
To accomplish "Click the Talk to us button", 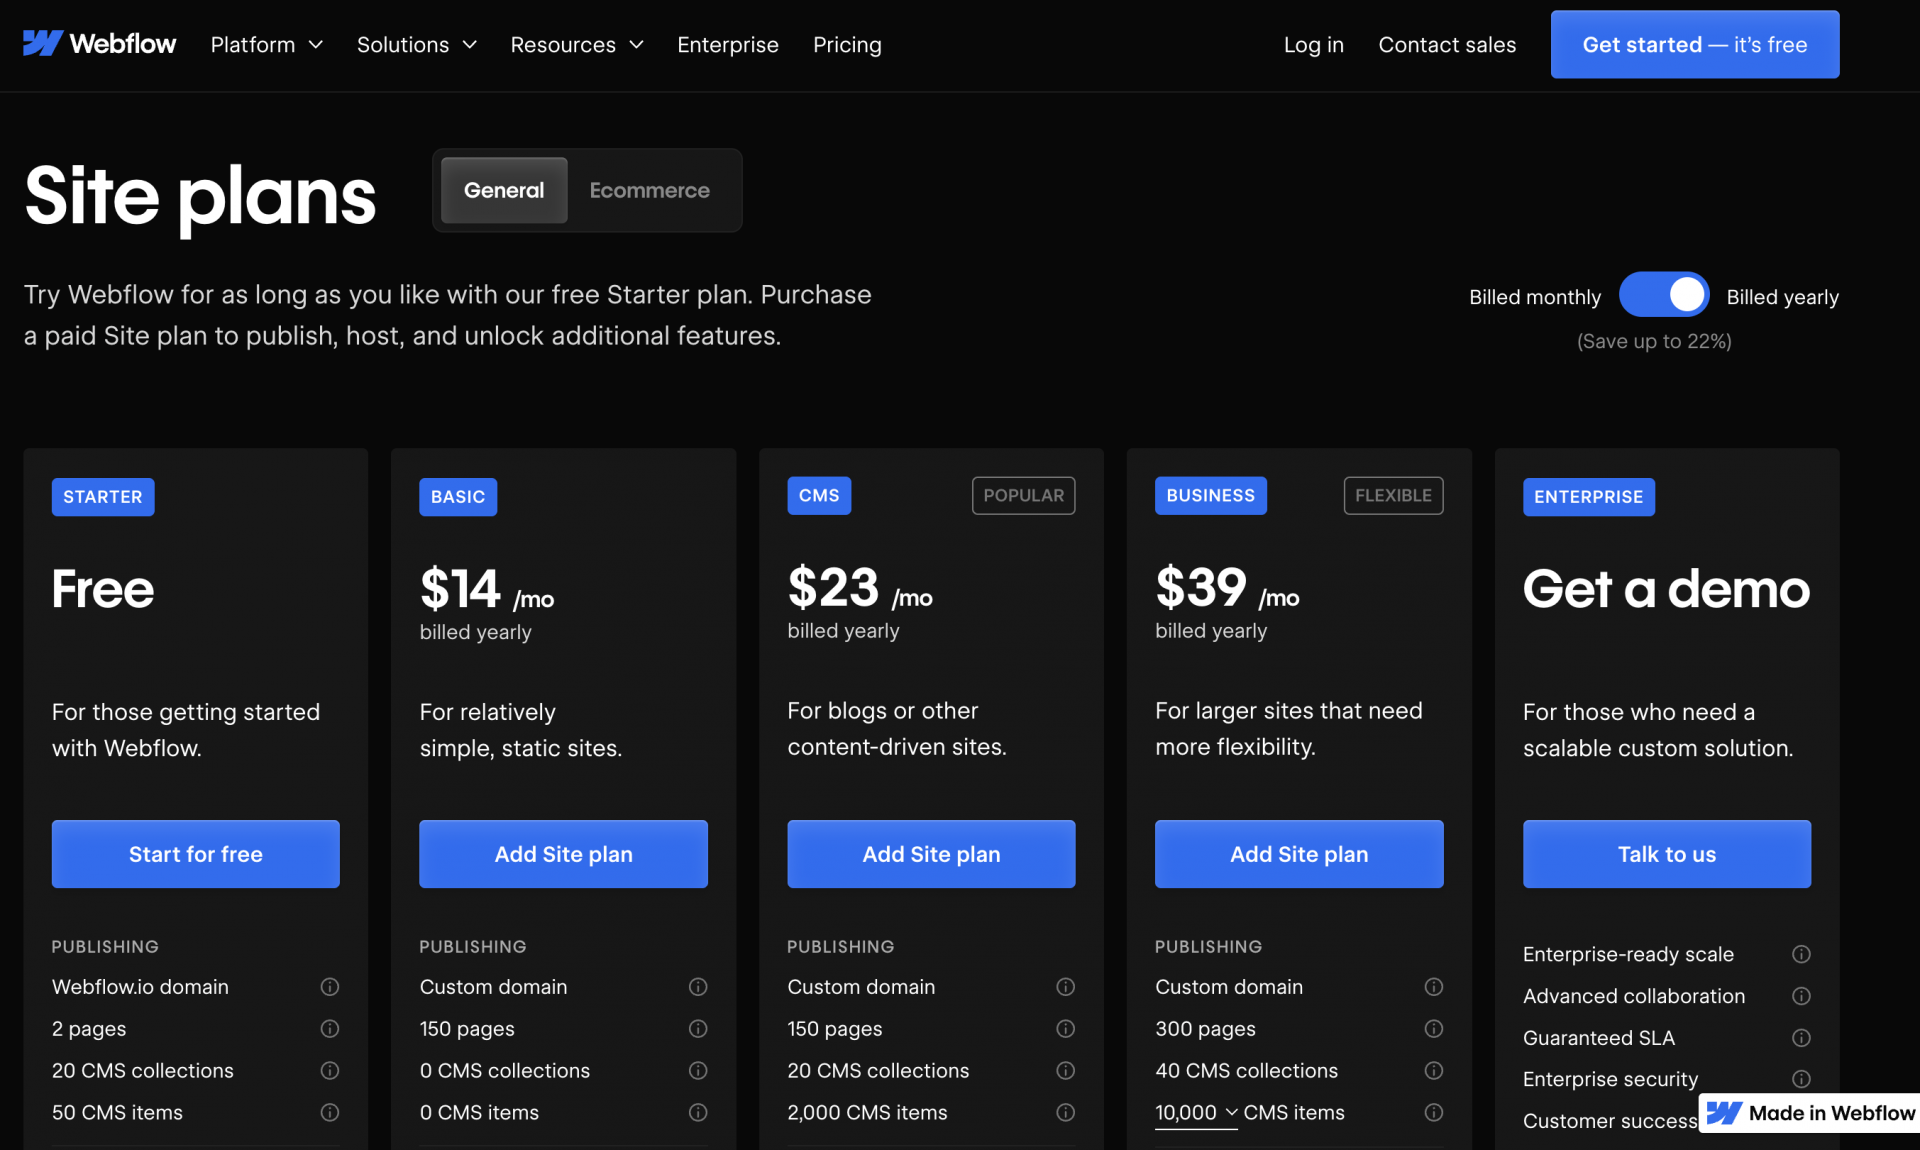I will pos(1667,854).
